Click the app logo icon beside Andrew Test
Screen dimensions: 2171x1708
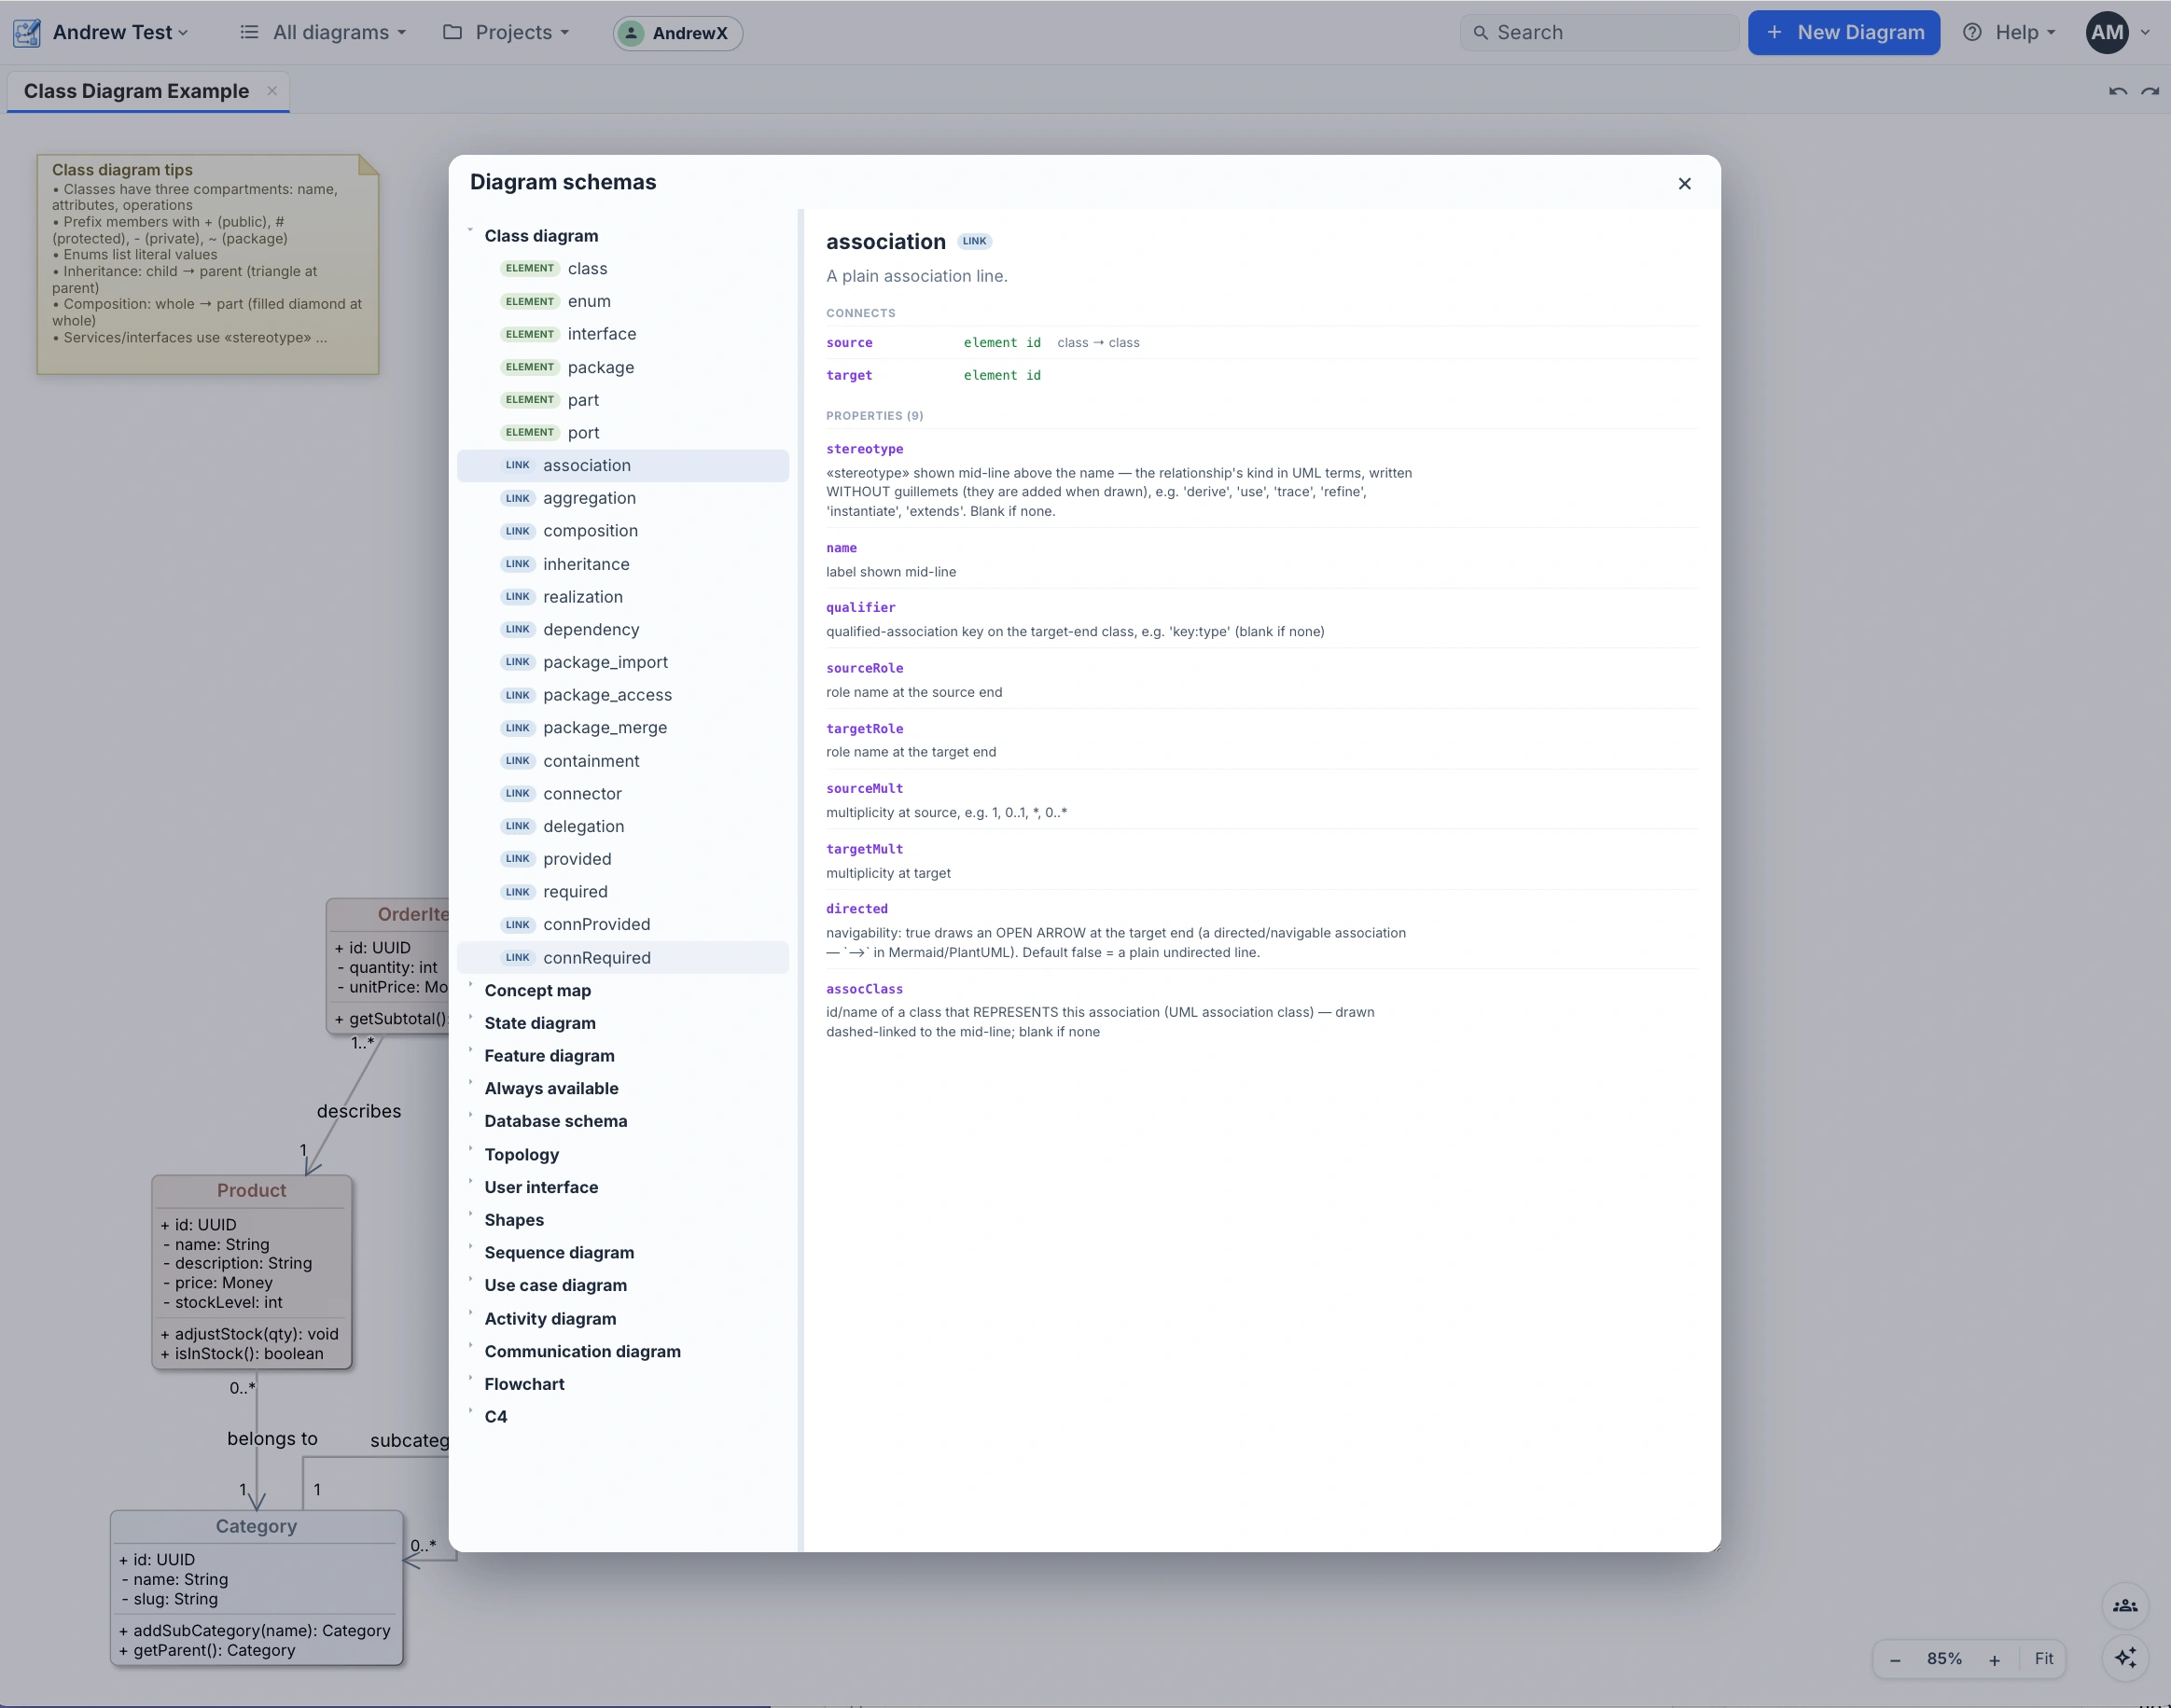click(27, 33)
